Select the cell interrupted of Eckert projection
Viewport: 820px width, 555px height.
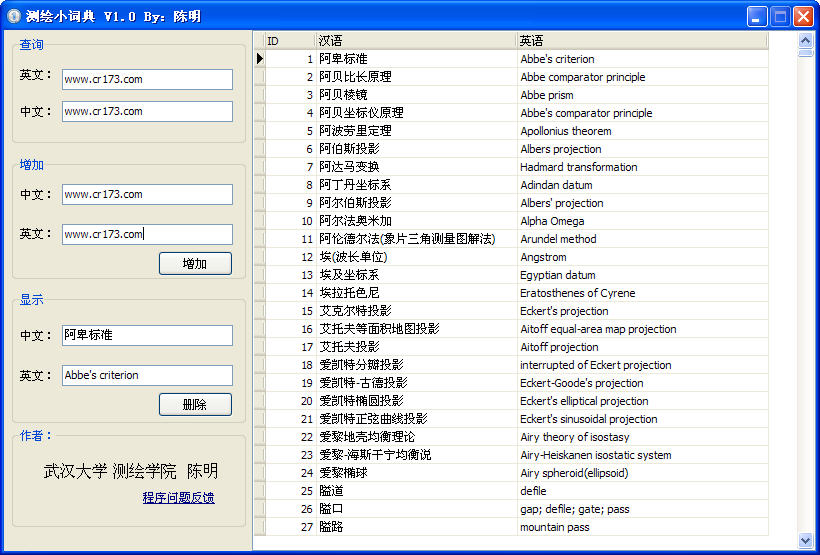tap(643, 365)
